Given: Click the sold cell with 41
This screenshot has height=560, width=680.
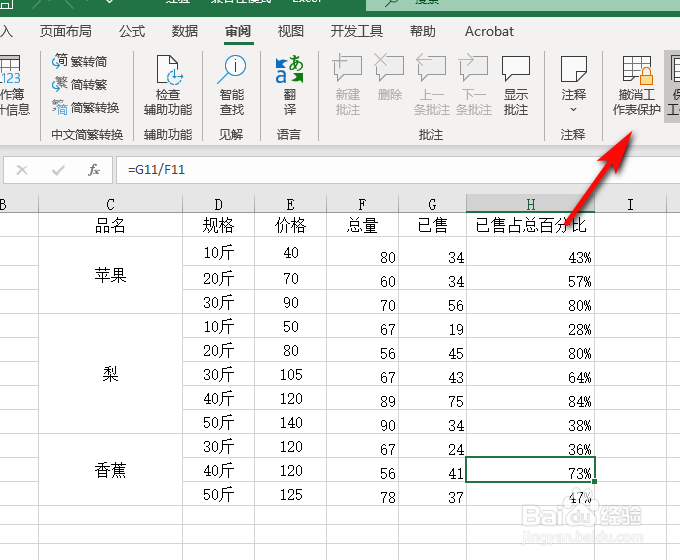Looking at the screenshot, I should pos(432,469).
